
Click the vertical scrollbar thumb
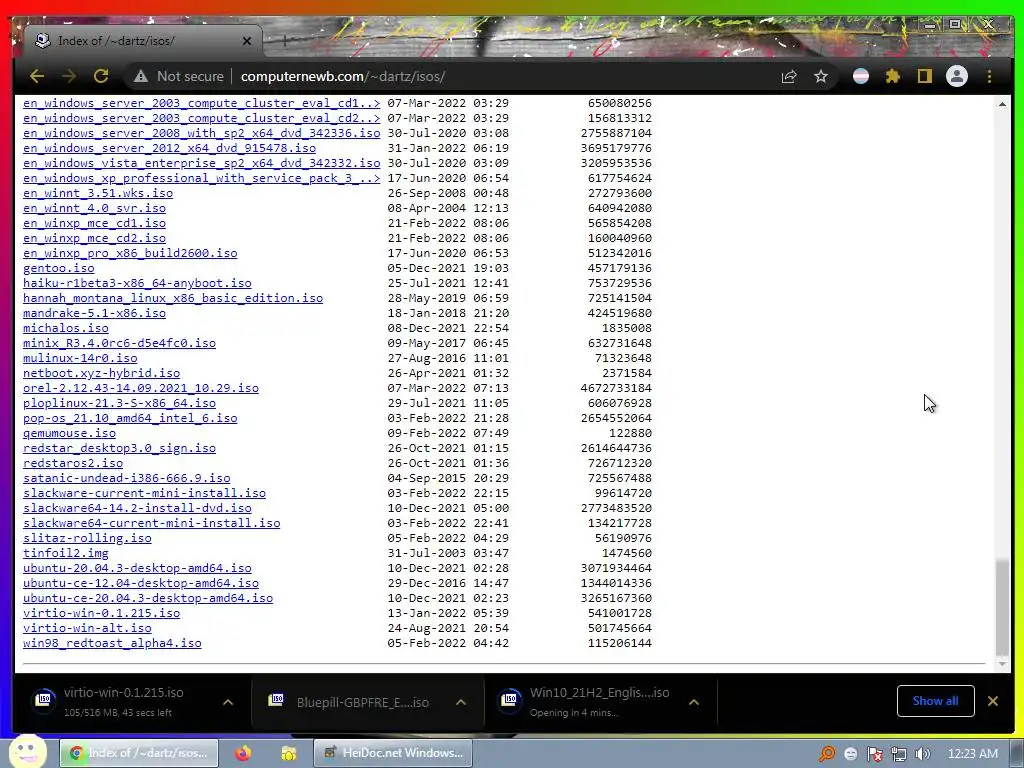click(1002, 607)
